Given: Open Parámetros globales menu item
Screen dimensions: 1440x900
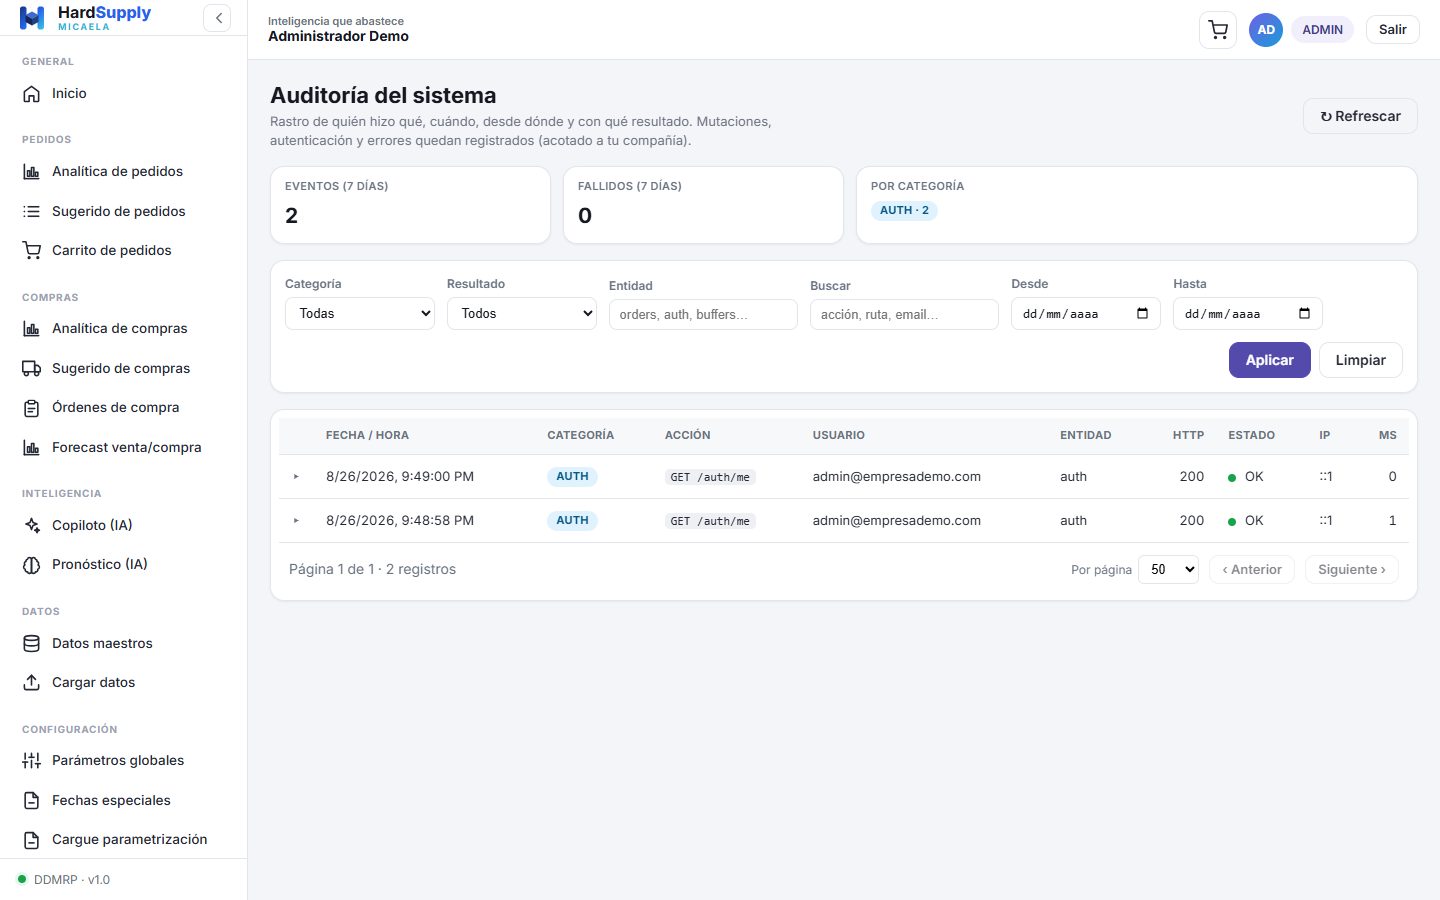Looking at the screenshot, I should click(x=124, y=760).
